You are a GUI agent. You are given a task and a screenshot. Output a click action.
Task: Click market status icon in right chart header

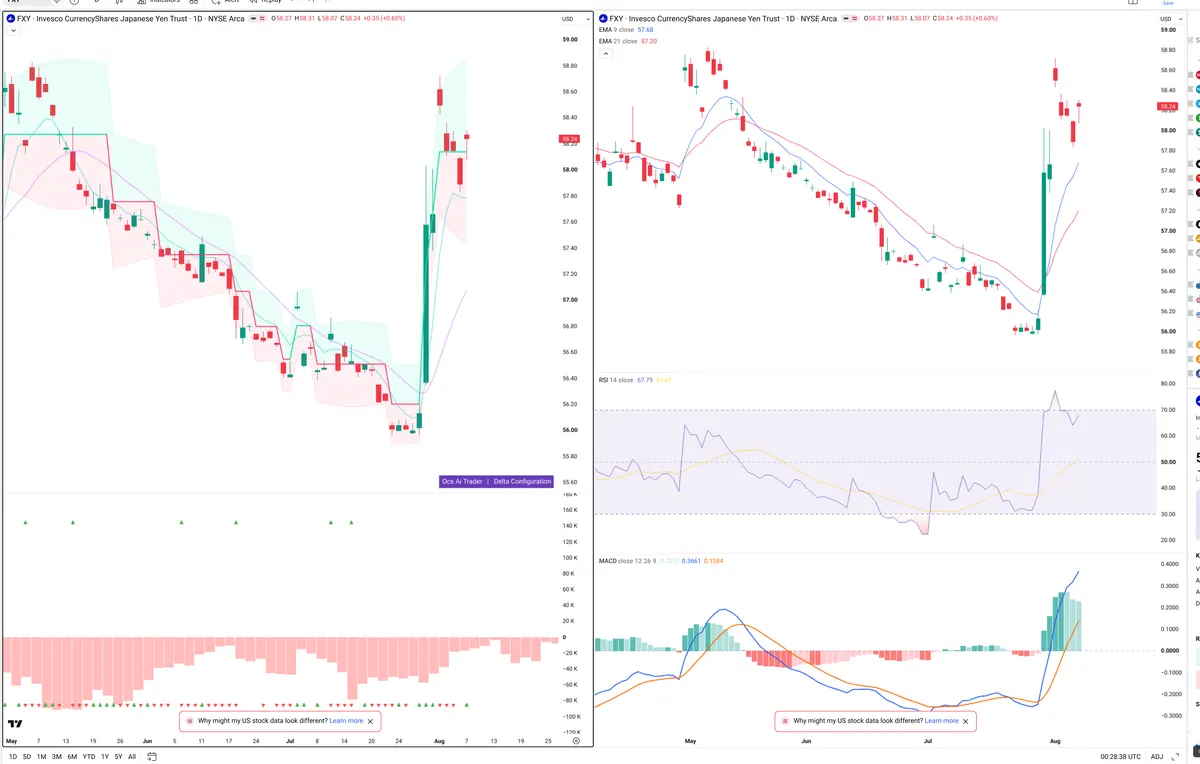pos(848,18)
